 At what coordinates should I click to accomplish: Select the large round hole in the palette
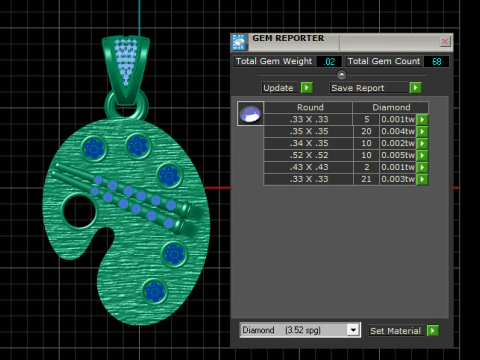[x=79, y=211]
